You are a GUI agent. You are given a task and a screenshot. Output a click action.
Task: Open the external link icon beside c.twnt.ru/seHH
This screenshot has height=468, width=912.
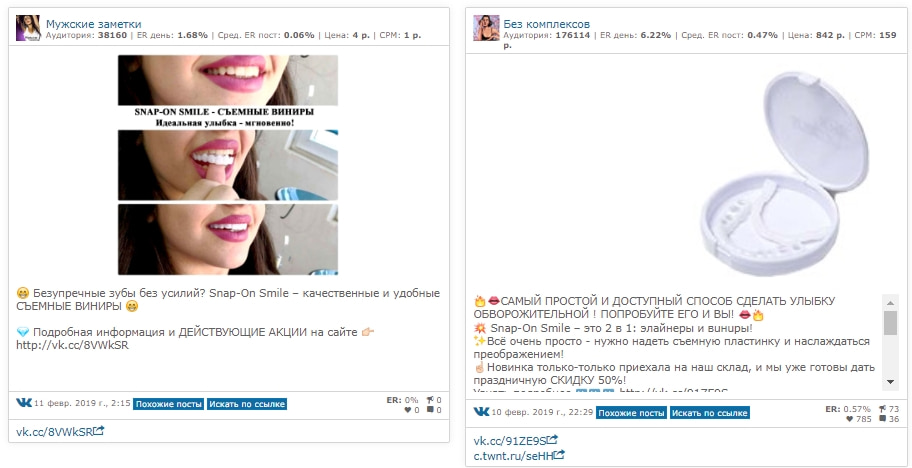559,455
